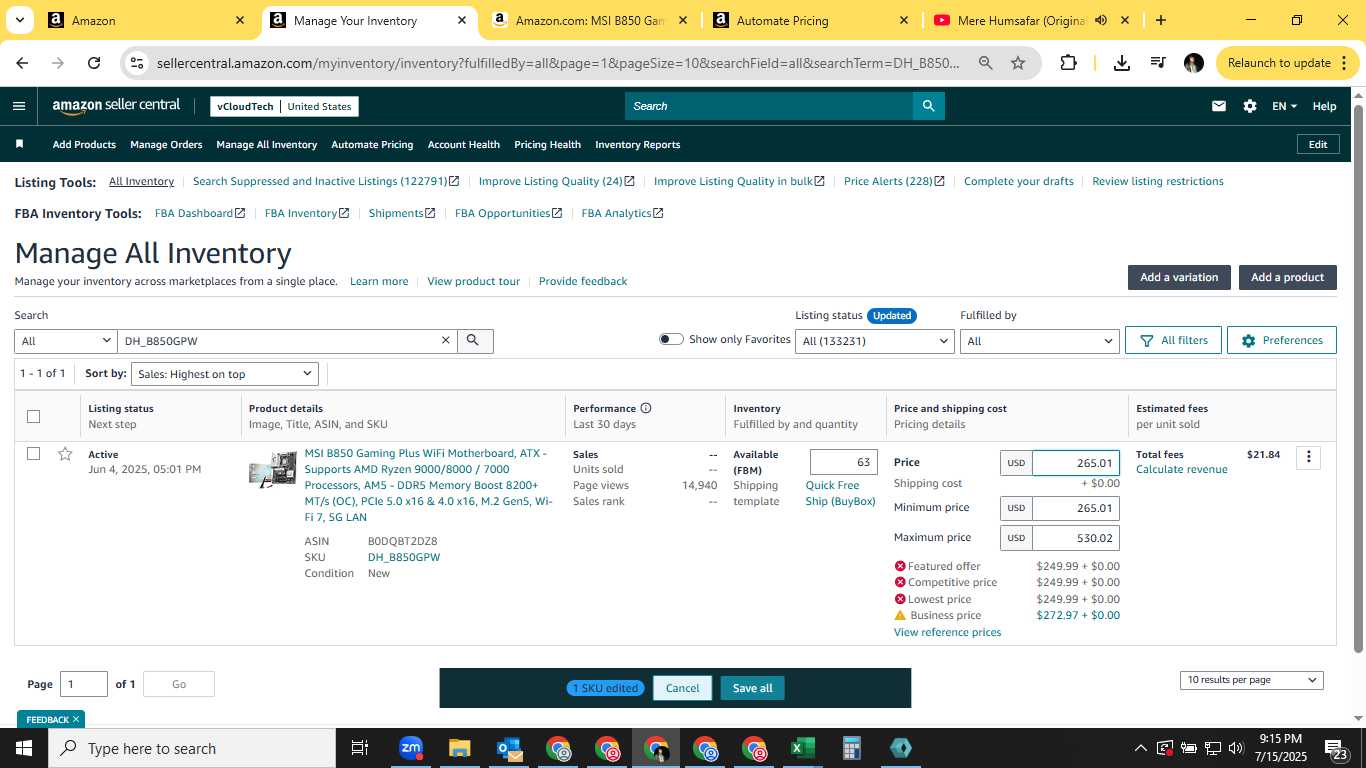Click the Cancel button
This screenshot has width=1366, height=768.
(x=683, y=688)
